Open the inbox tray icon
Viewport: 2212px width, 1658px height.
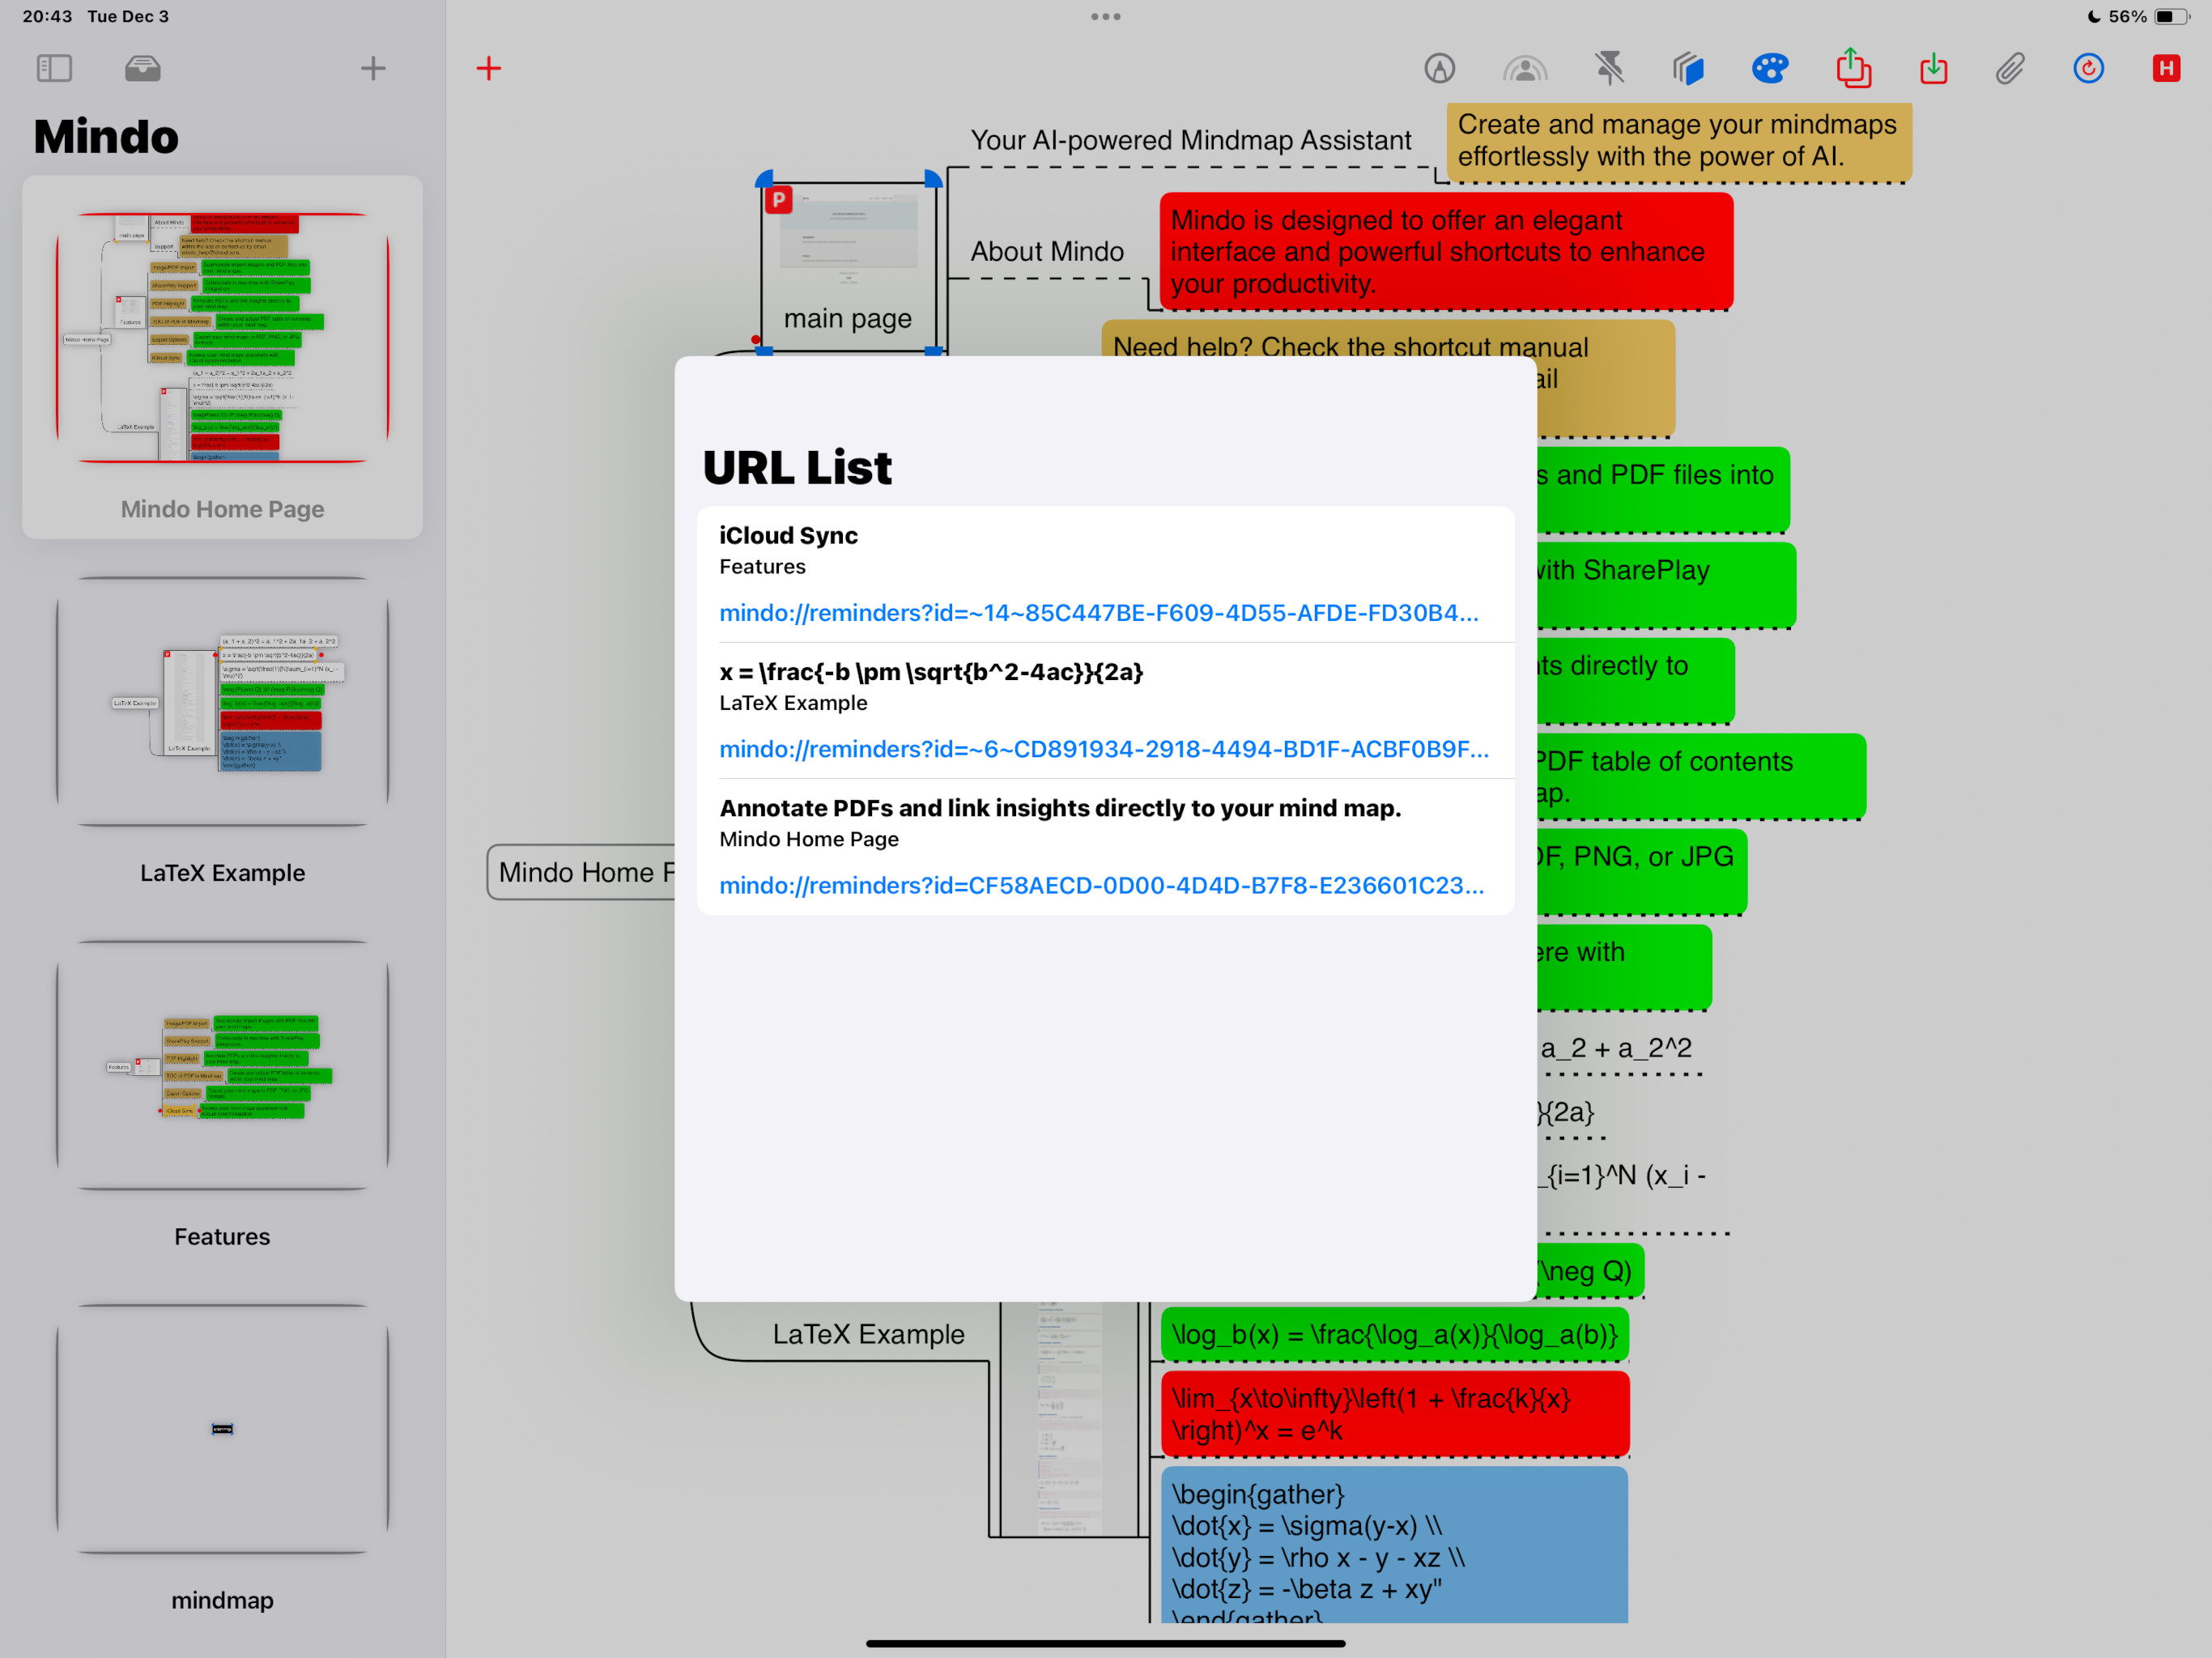pyautogui.click(x=142, y=69)
